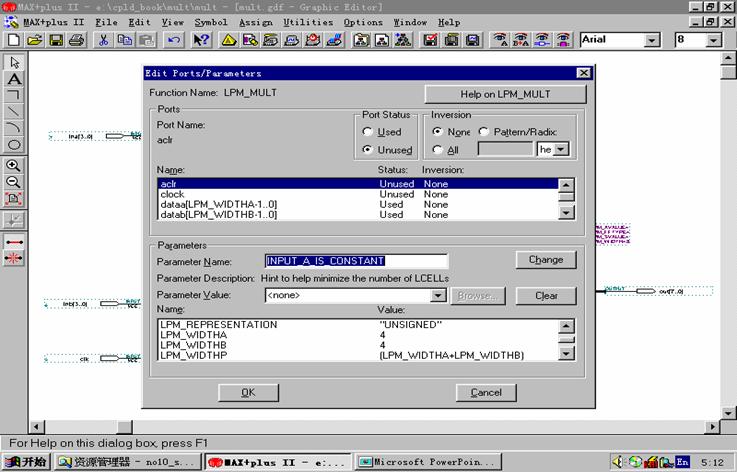This screenshot has width=737, height=472.
Task: Select the Text tool letter A
Action: pyautogui.click(x=14, y=79)
